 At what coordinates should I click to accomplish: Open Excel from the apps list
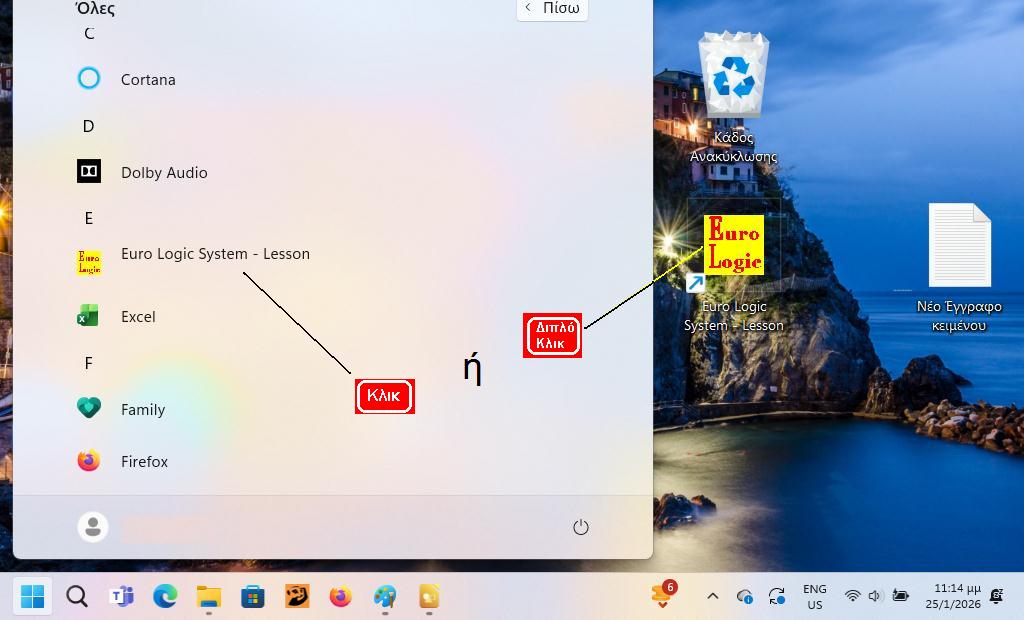tap(137, 316)
